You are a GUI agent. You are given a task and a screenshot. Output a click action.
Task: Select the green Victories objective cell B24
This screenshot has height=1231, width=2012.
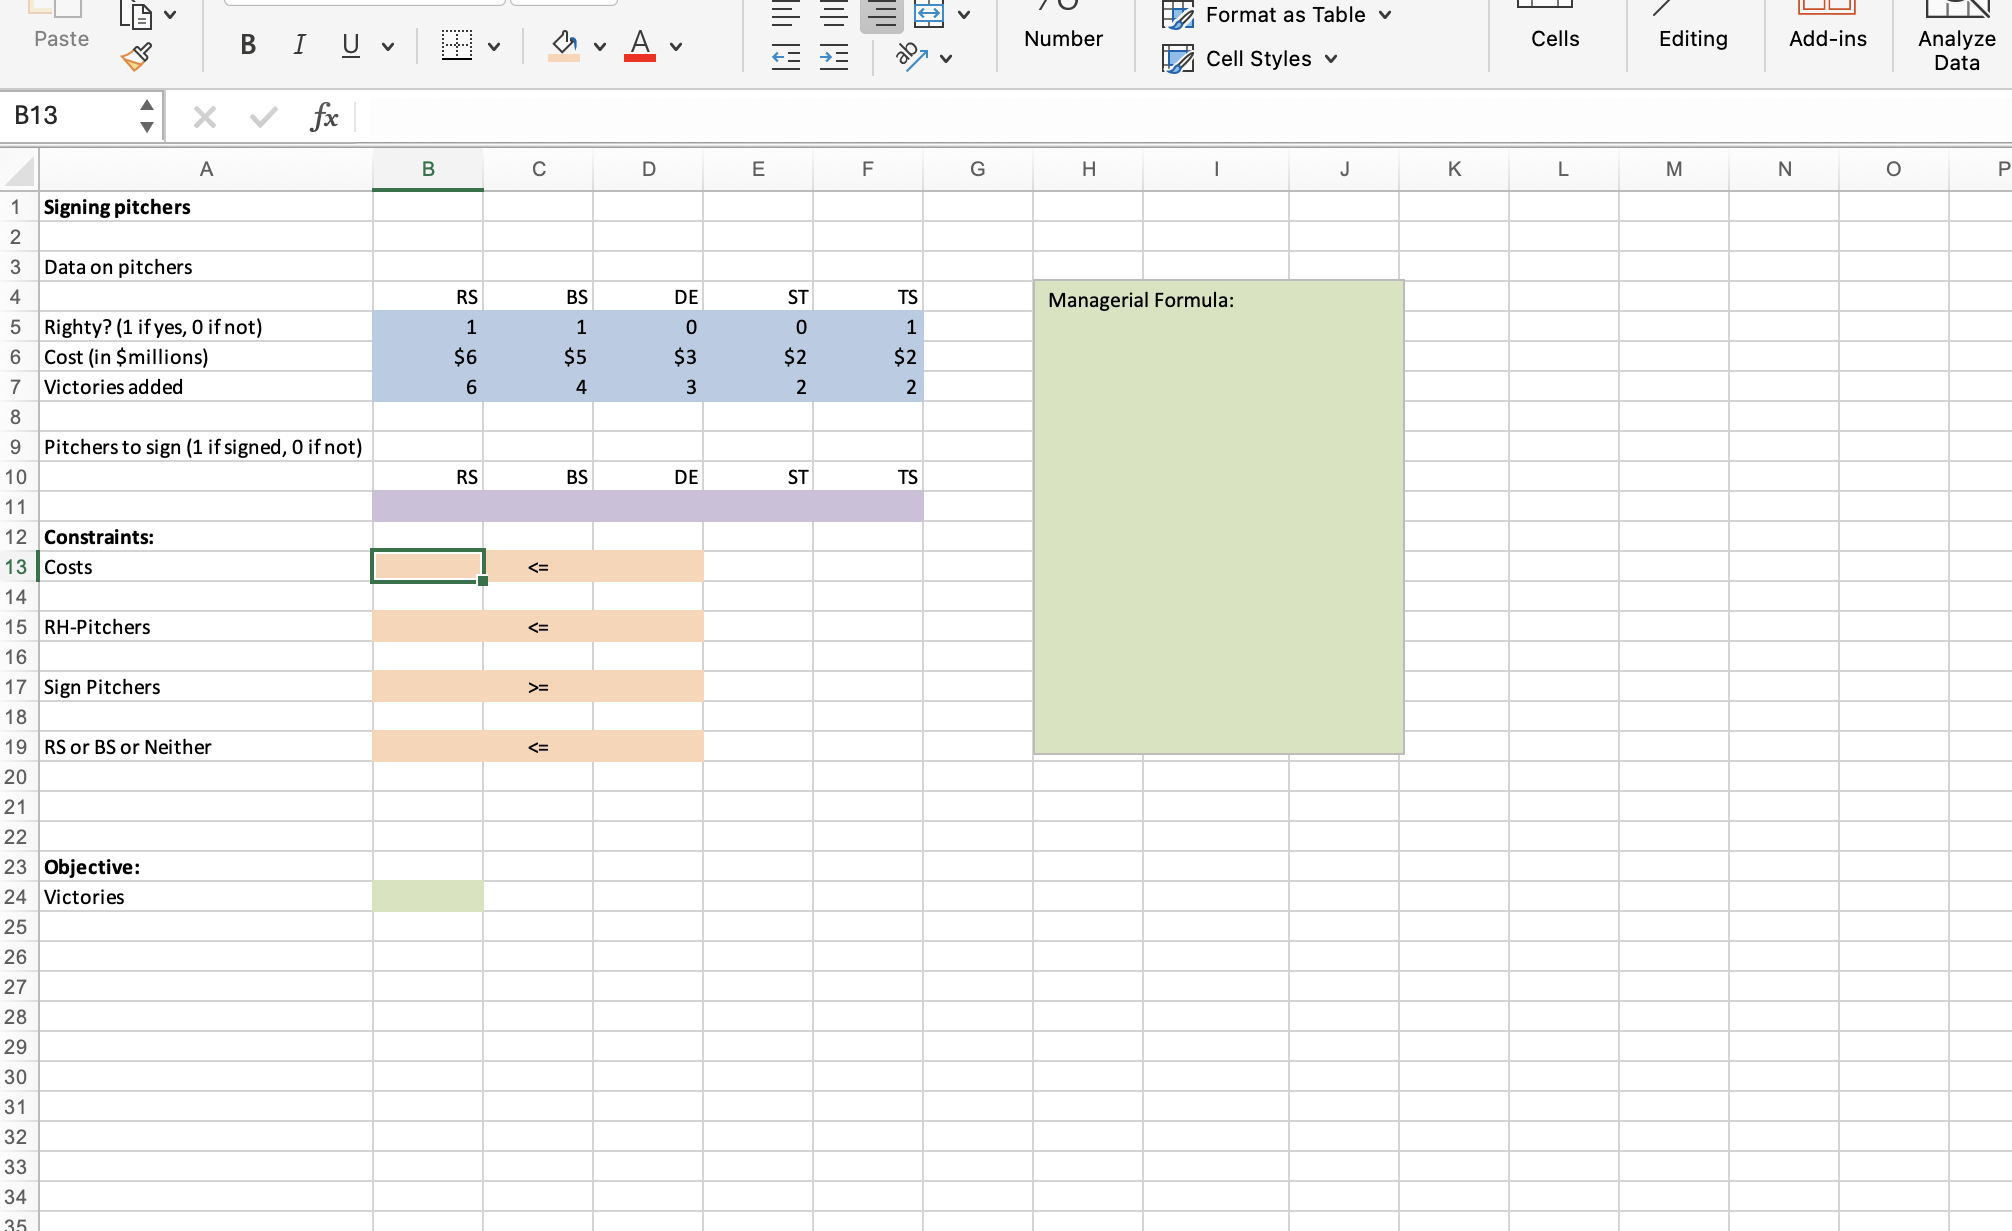tap(428, 897)
